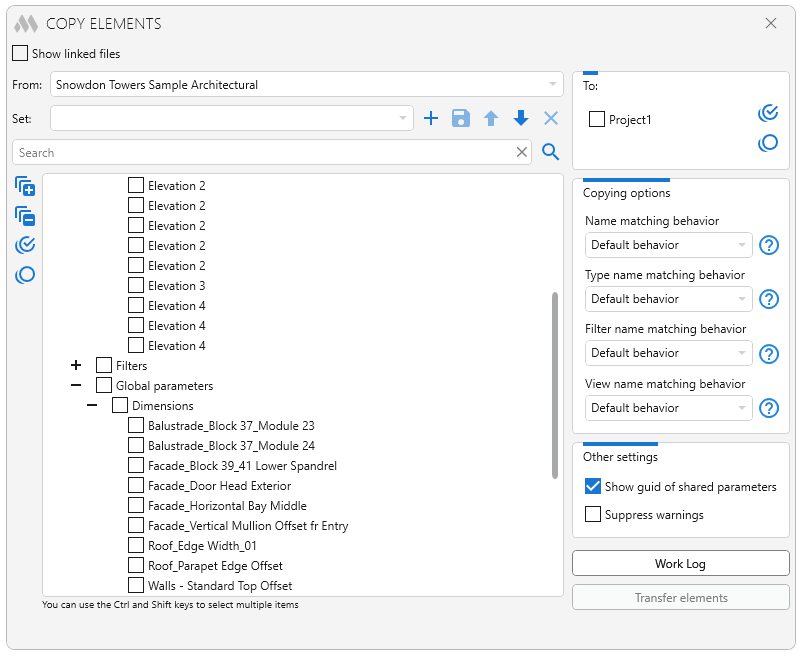Click the blue down arrow icon
The height and width of the screenshot is (656, 804).
[x=521, y=118]
